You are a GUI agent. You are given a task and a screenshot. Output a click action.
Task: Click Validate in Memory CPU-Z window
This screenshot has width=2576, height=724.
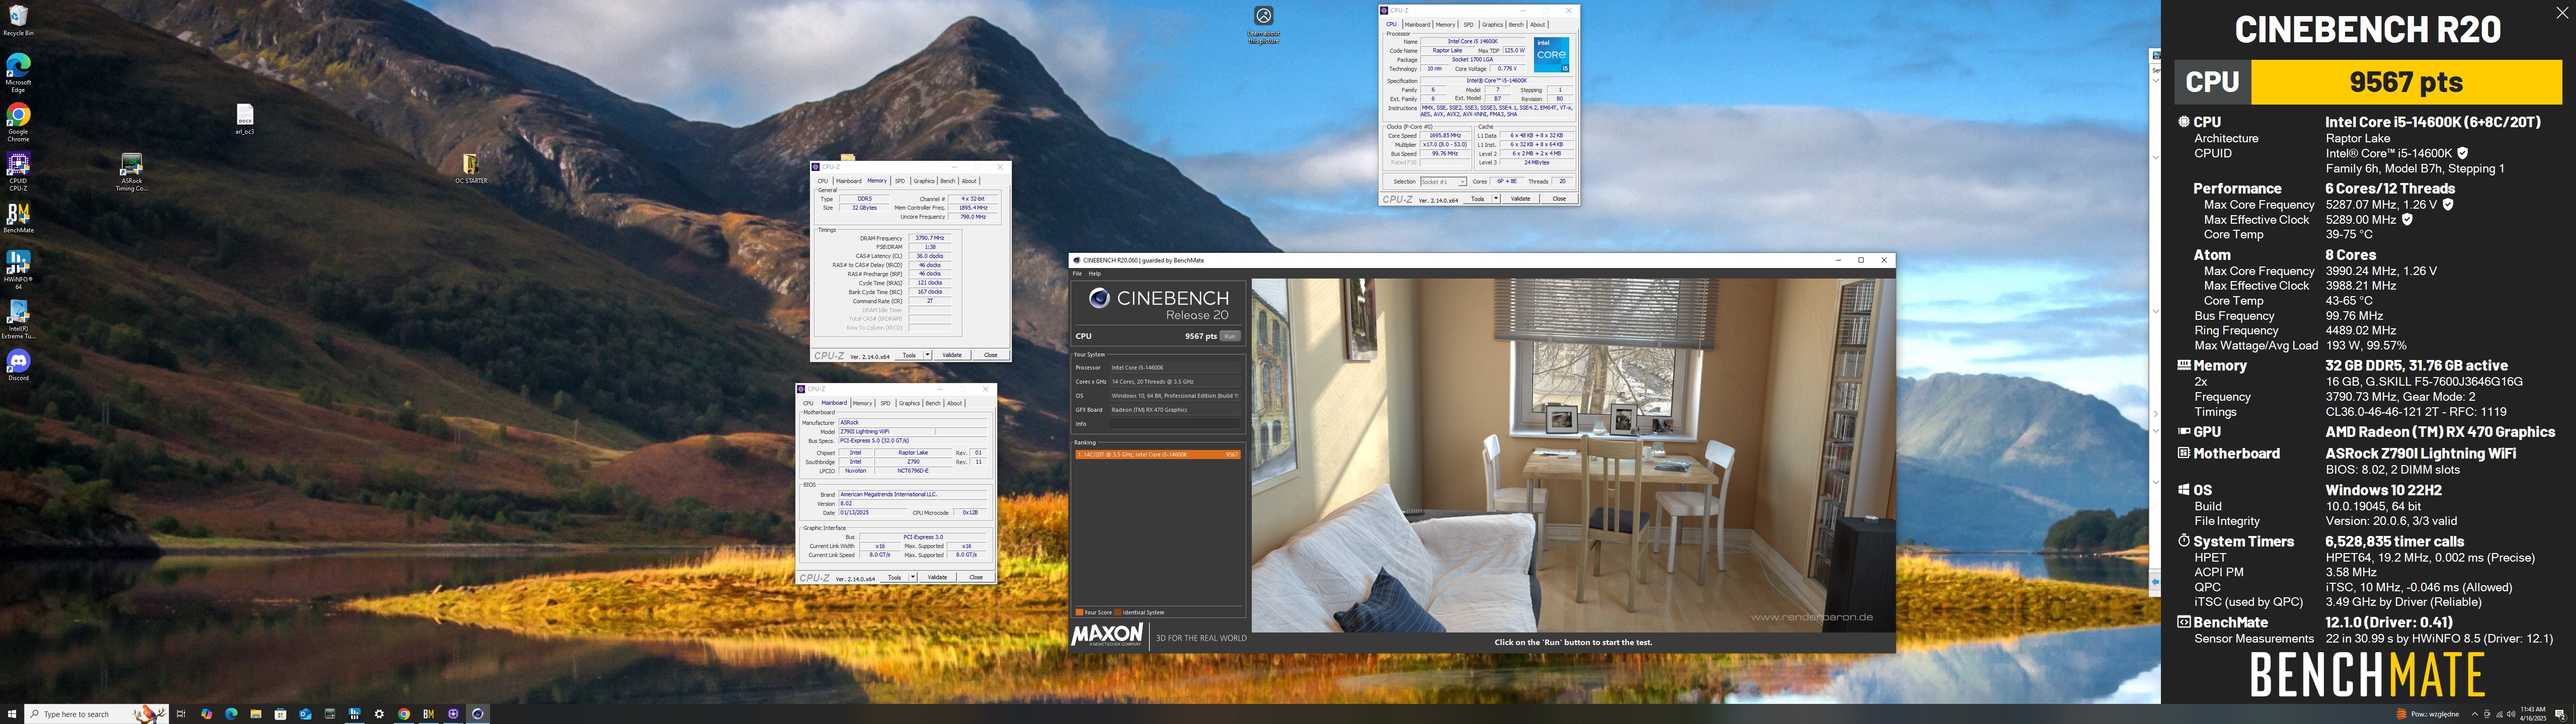952,355
